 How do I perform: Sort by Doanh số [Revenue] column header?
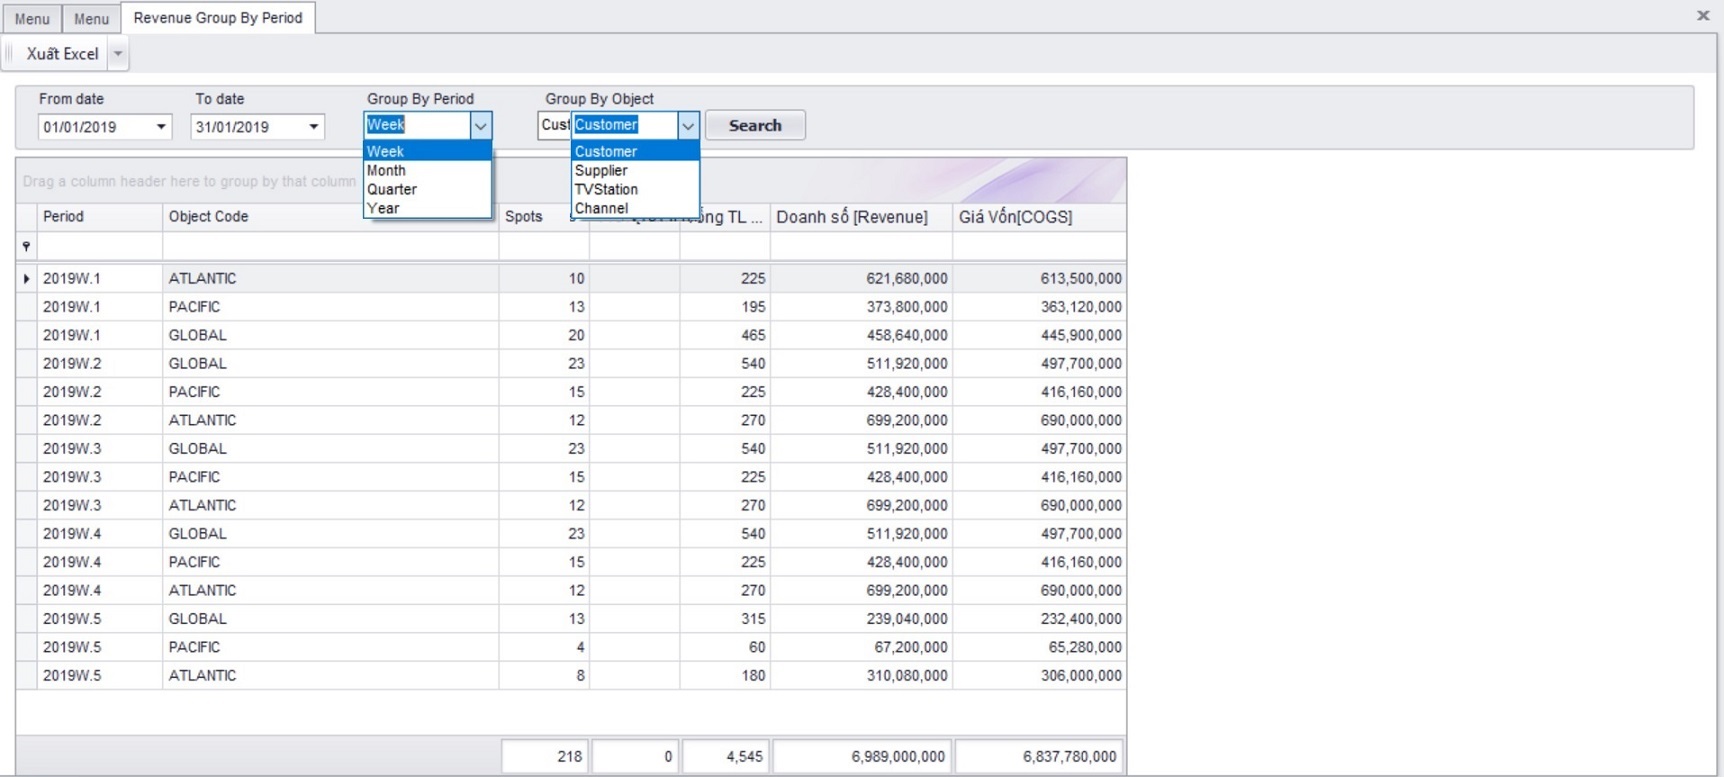click(861, 217)
